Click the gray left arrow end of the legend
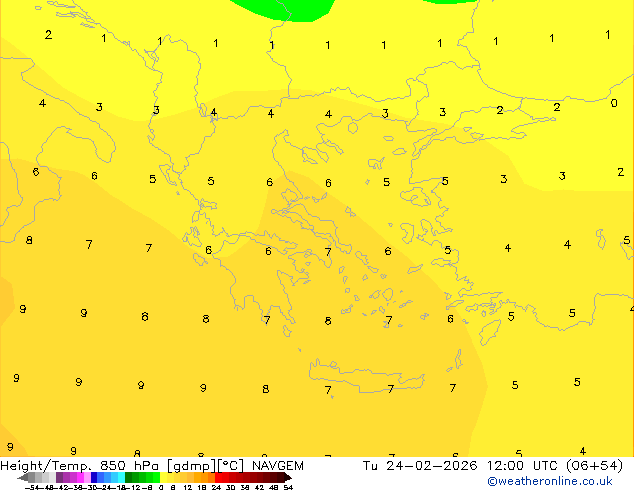Viewport: 634px width, 490px height. tap(22, 478)
